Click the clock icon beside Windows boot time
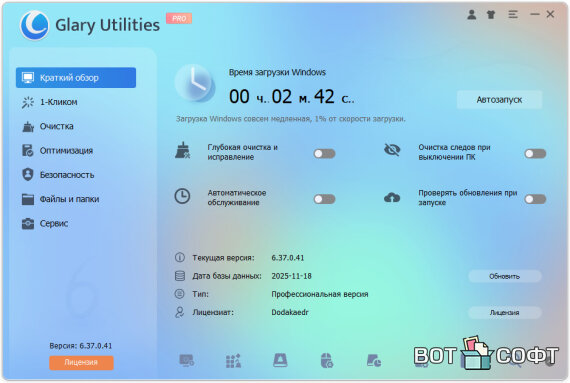This screenshot has width=570, height=383. [194, 83]
